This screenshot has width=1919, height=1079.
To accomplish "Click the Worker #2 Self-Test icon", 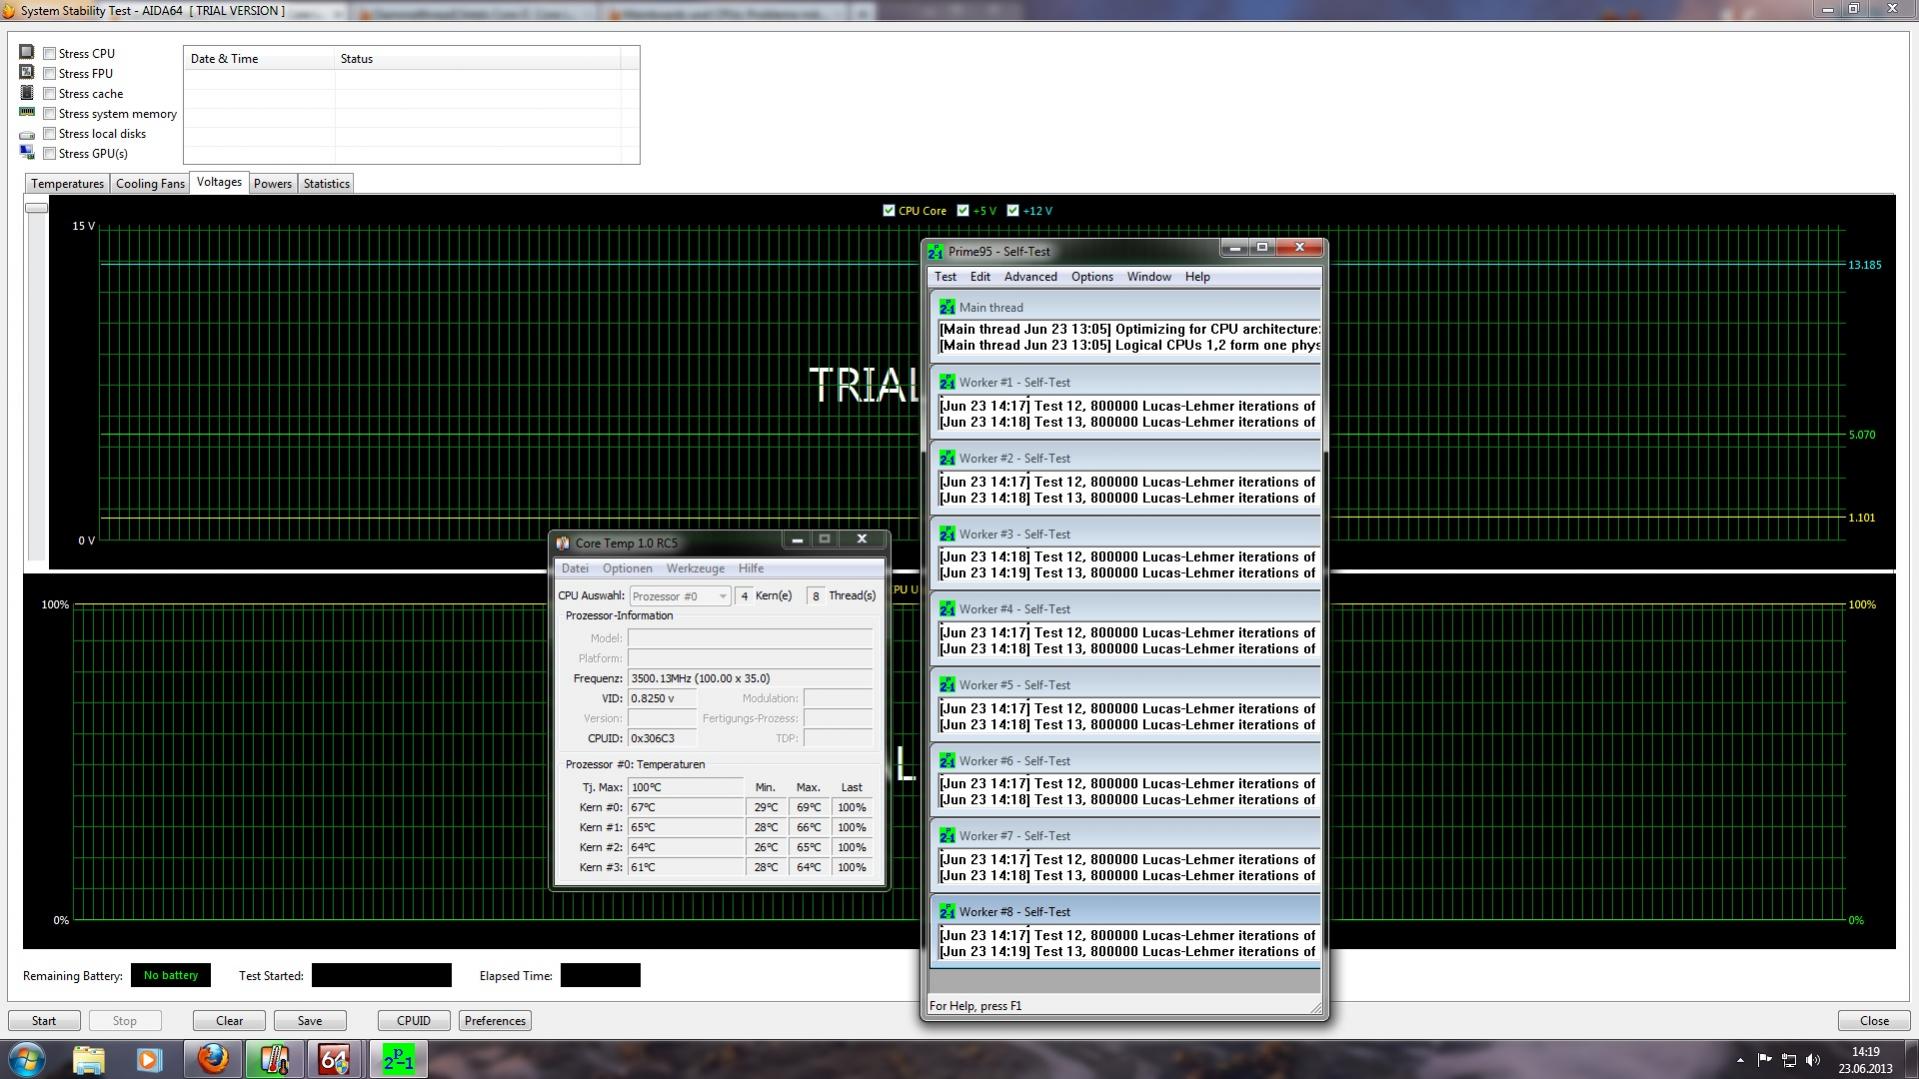I will coord(947,458).
